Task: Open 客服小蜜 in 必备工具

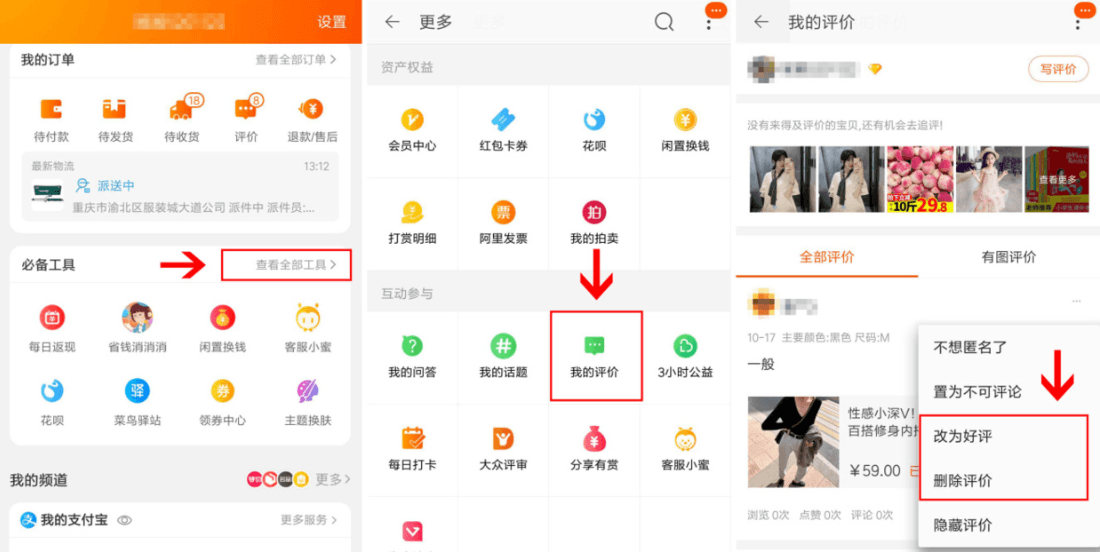Action: click(307, 318)
